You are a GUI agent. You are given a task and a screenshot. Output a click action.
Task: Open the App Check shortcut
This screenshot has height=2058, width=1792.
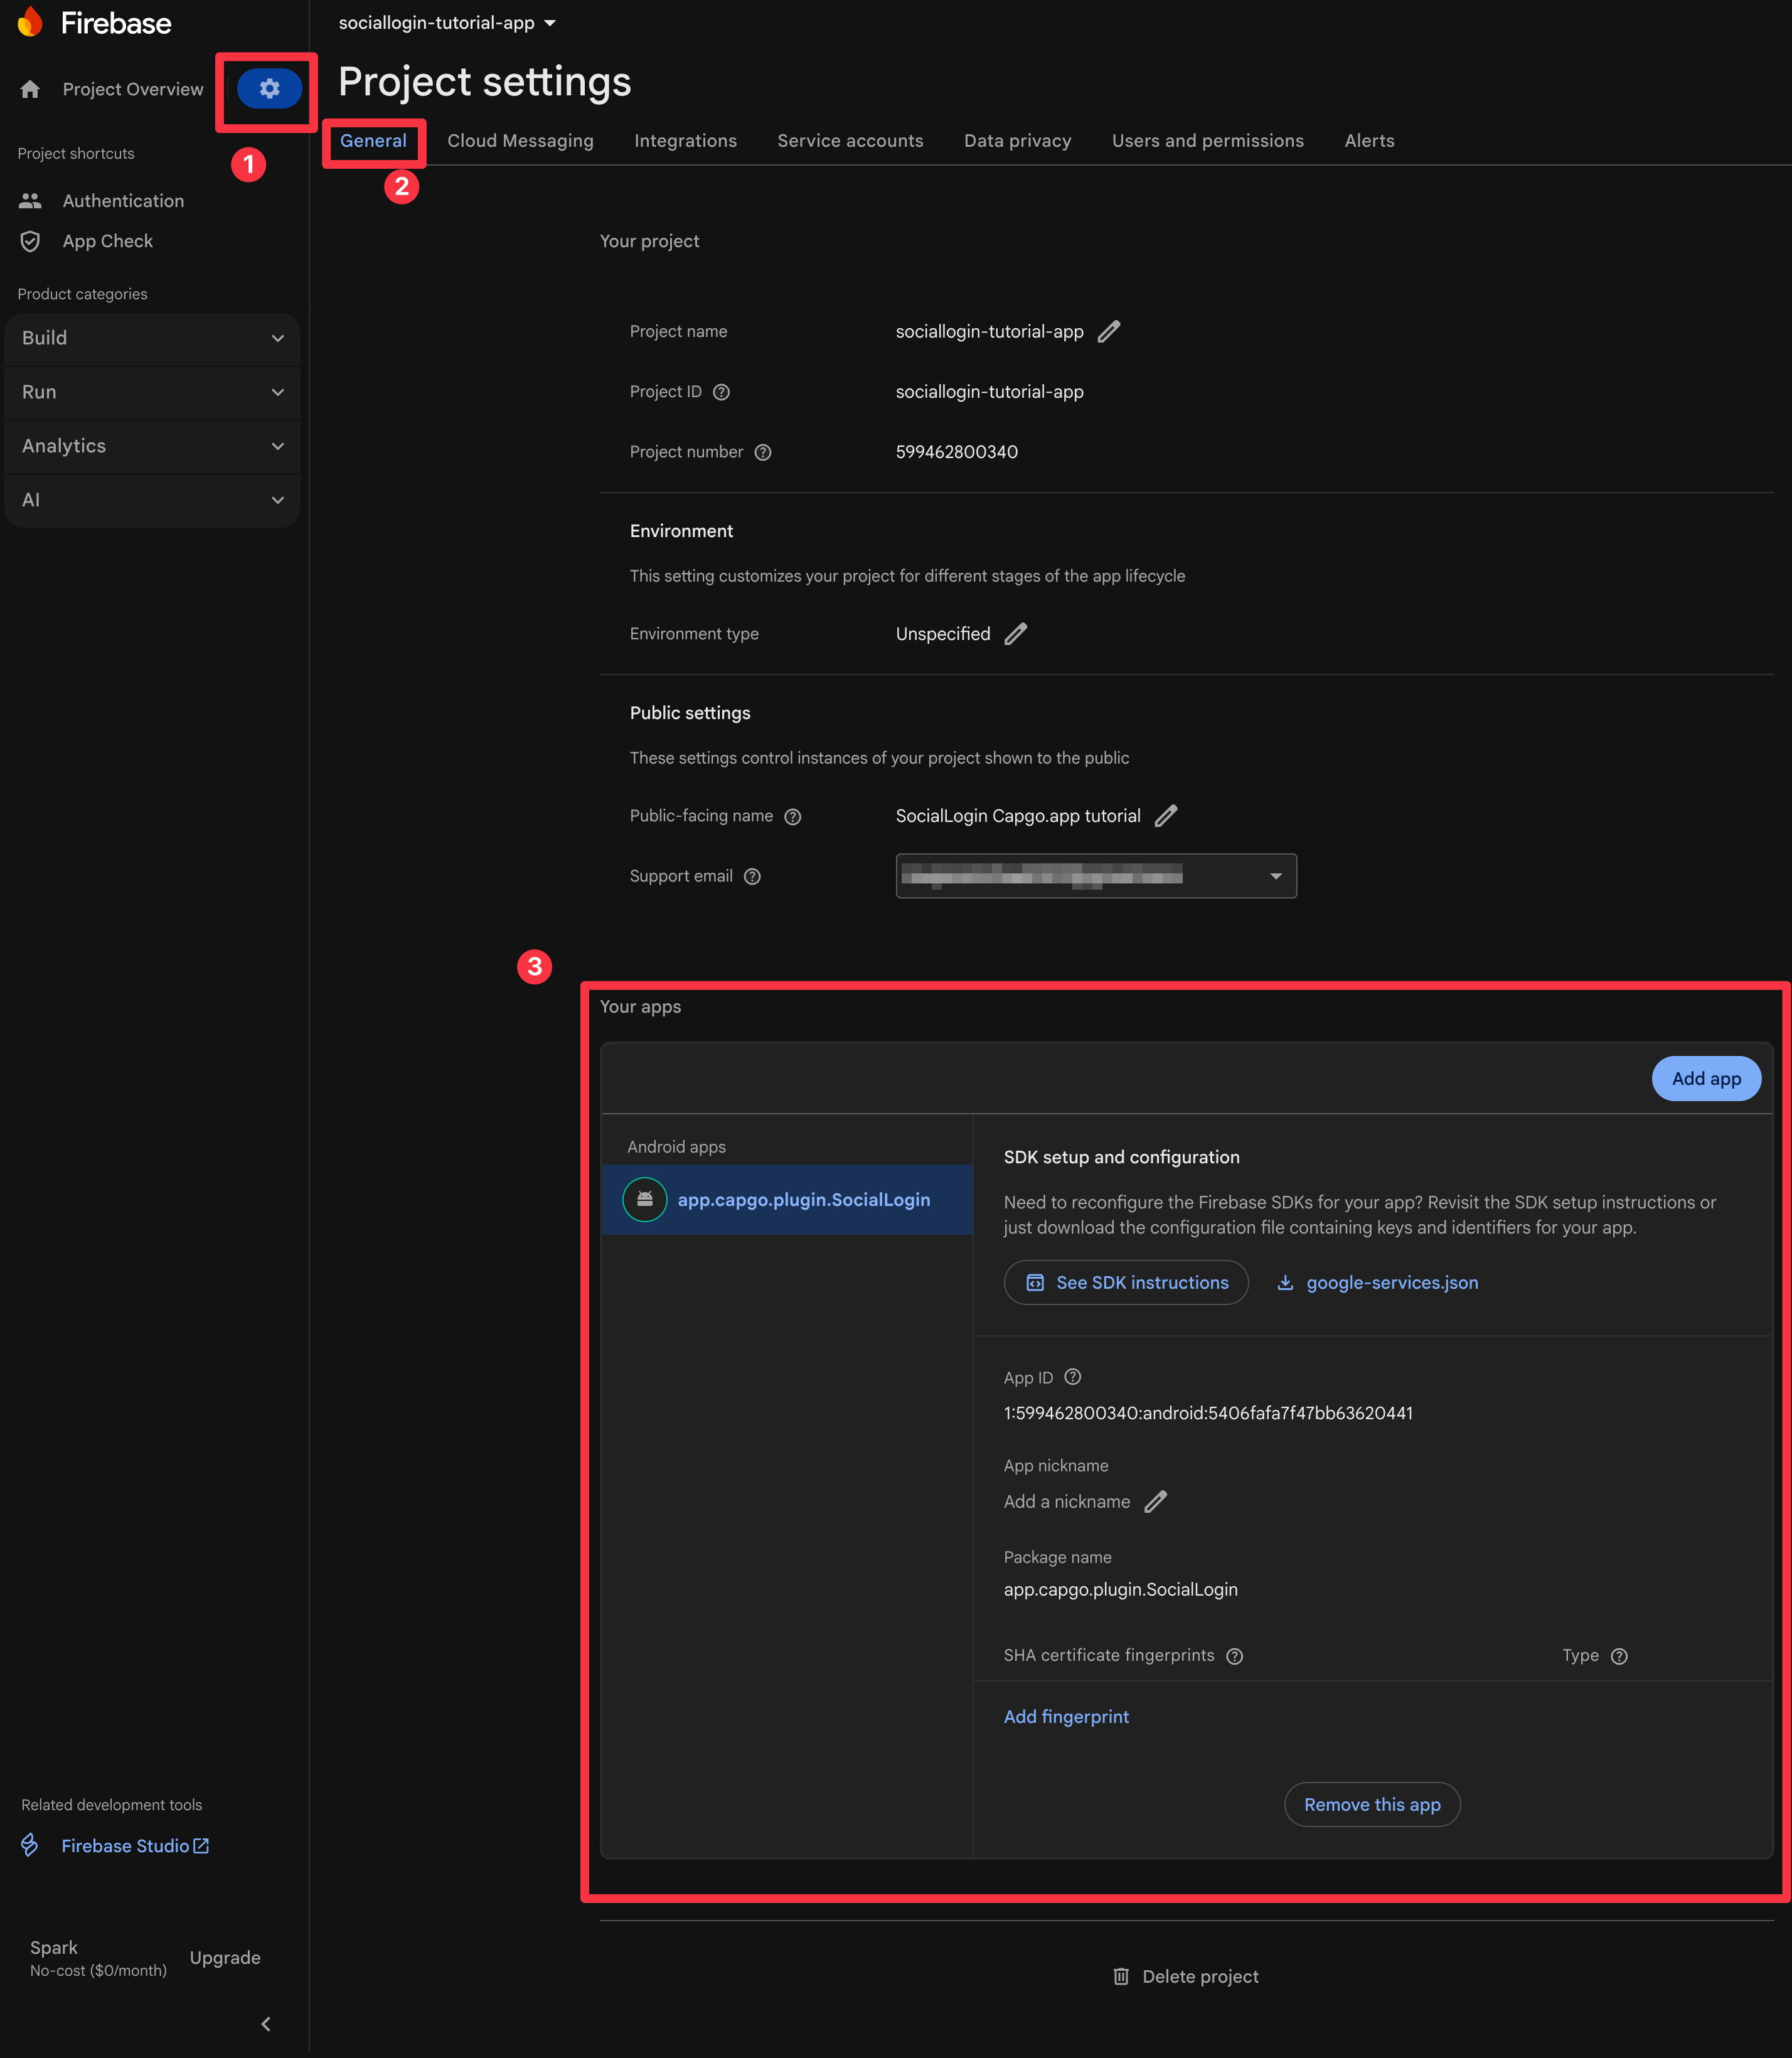pos(107,241)
